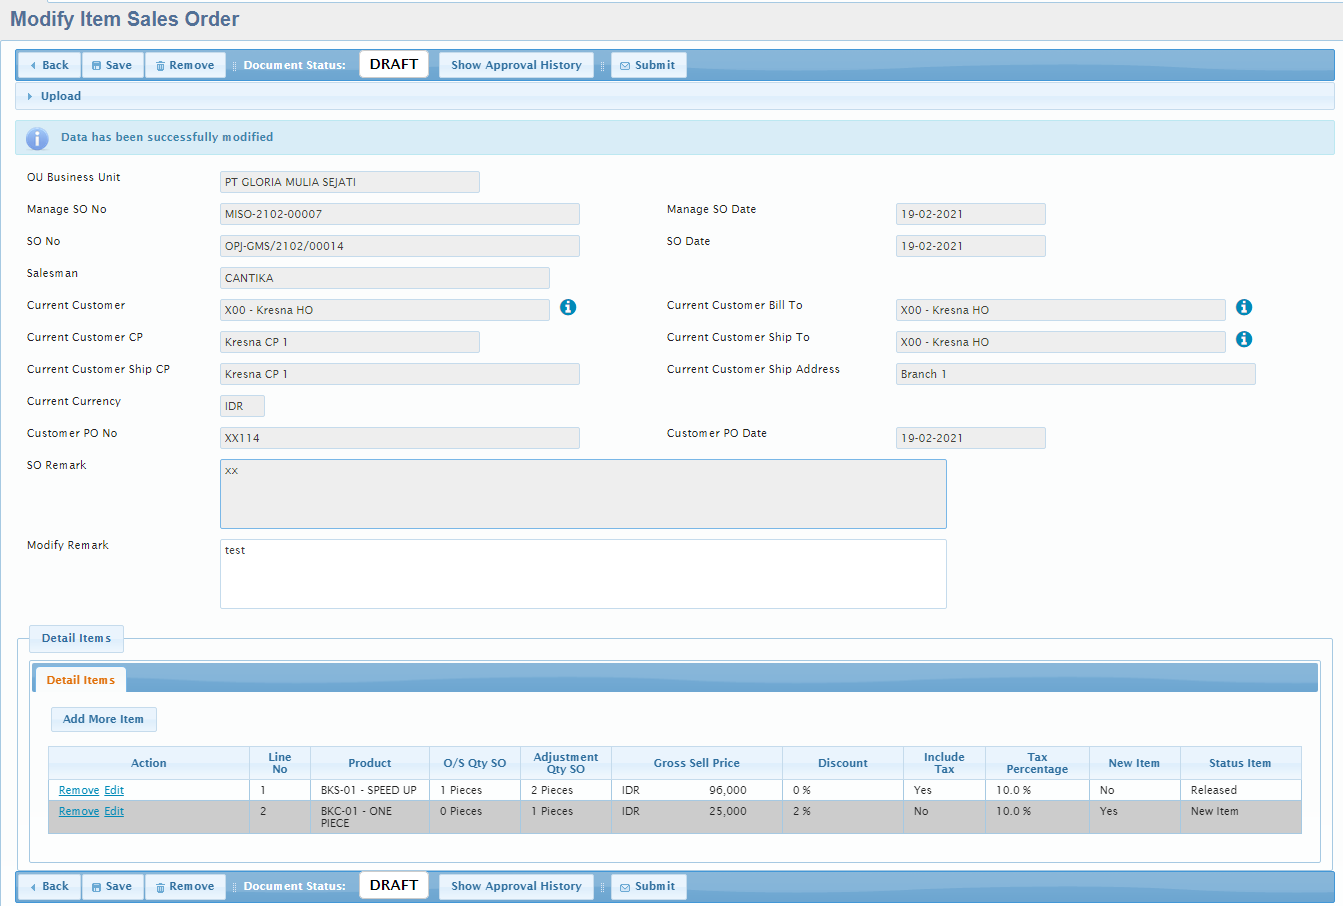Click the Include Tax column header
Screen dimensions: 1343x906
944,763
